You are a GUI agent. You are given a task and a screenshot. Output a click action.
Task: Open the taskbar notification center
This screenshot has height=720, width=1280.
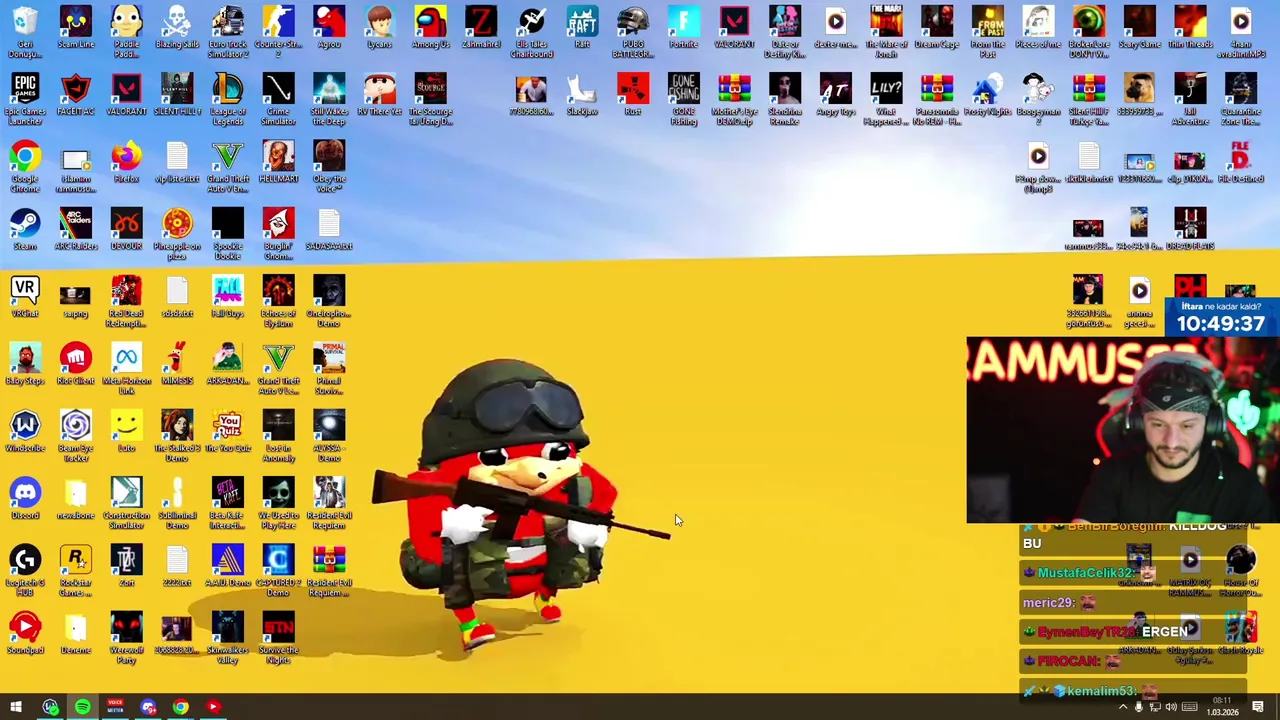pyautogui.click(x=1258, y=707)
